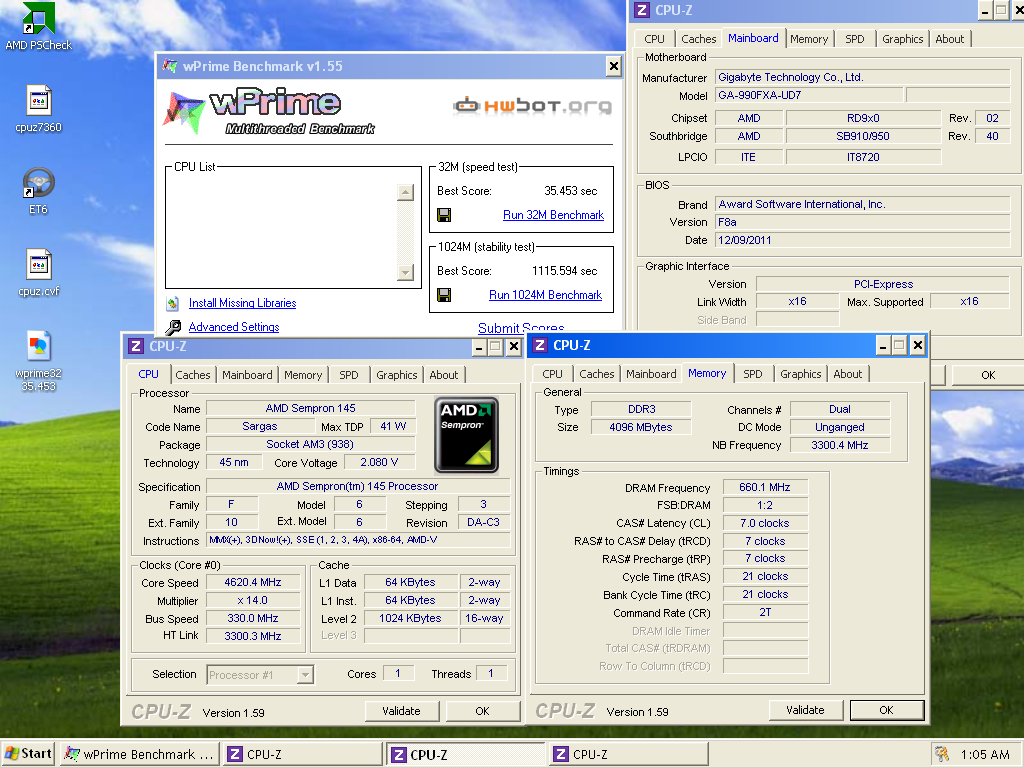The height and width of the screenshot is (768, 1024).
Task: Click OK in the CPU-Z Memory window
Action: pyautogui.click(x=886, y=710)
